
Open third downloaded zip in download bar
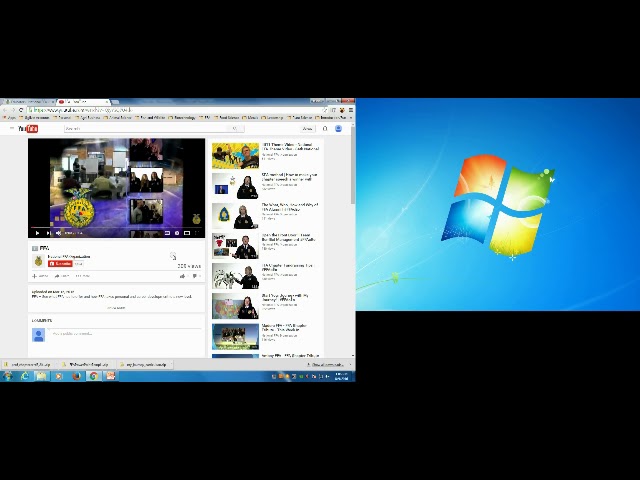point(142,364)
